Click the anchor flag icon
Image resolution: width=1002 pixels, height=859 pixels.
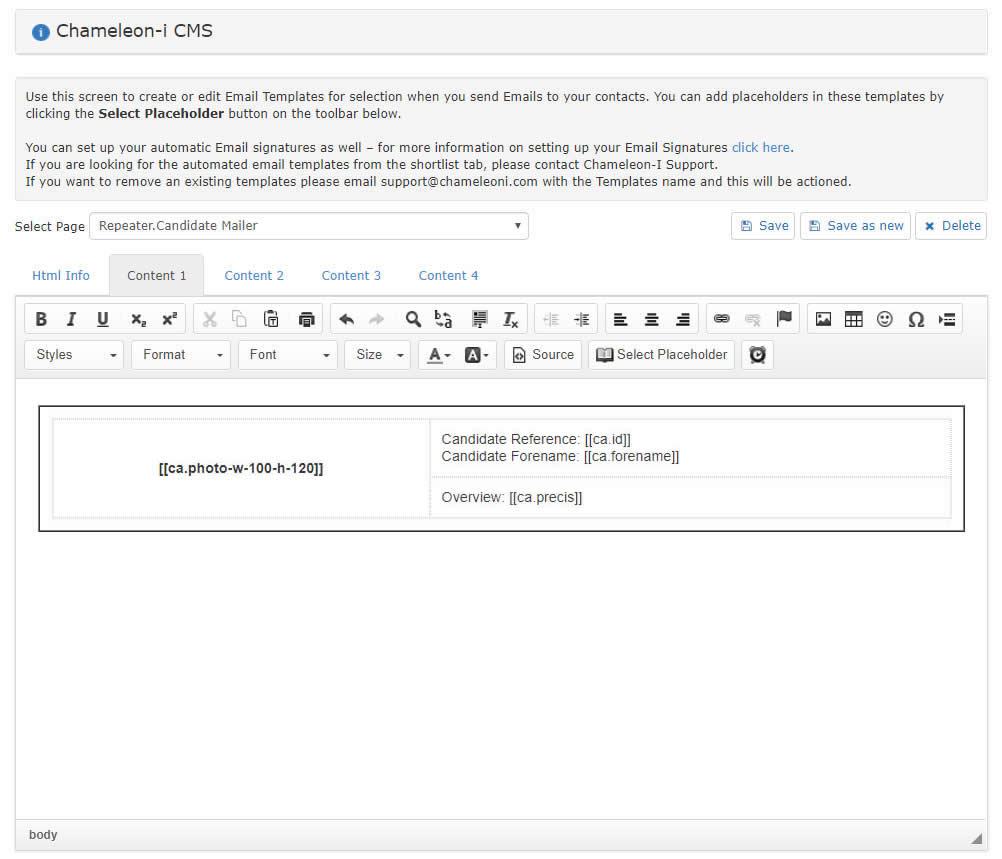[x=784, y=320]
